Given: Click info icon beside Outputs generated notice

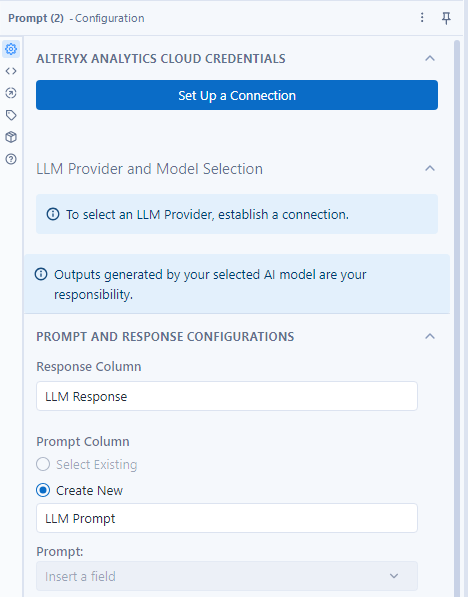Looking at the screenshot, I should point(41,274).
